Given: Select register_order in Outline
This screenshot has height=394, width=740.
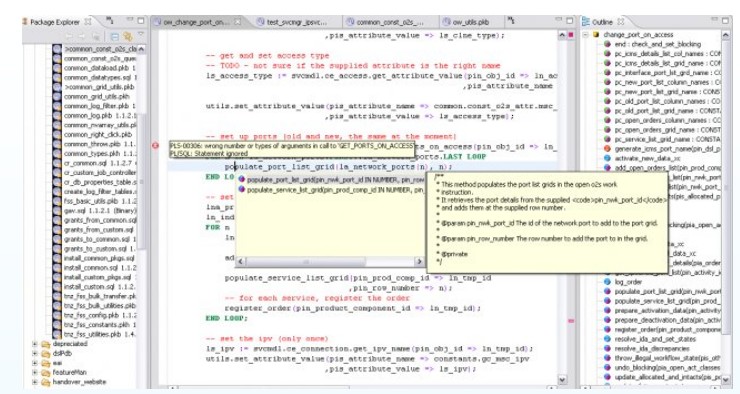Looking at the screenshot, I should (x=667, y=329).
